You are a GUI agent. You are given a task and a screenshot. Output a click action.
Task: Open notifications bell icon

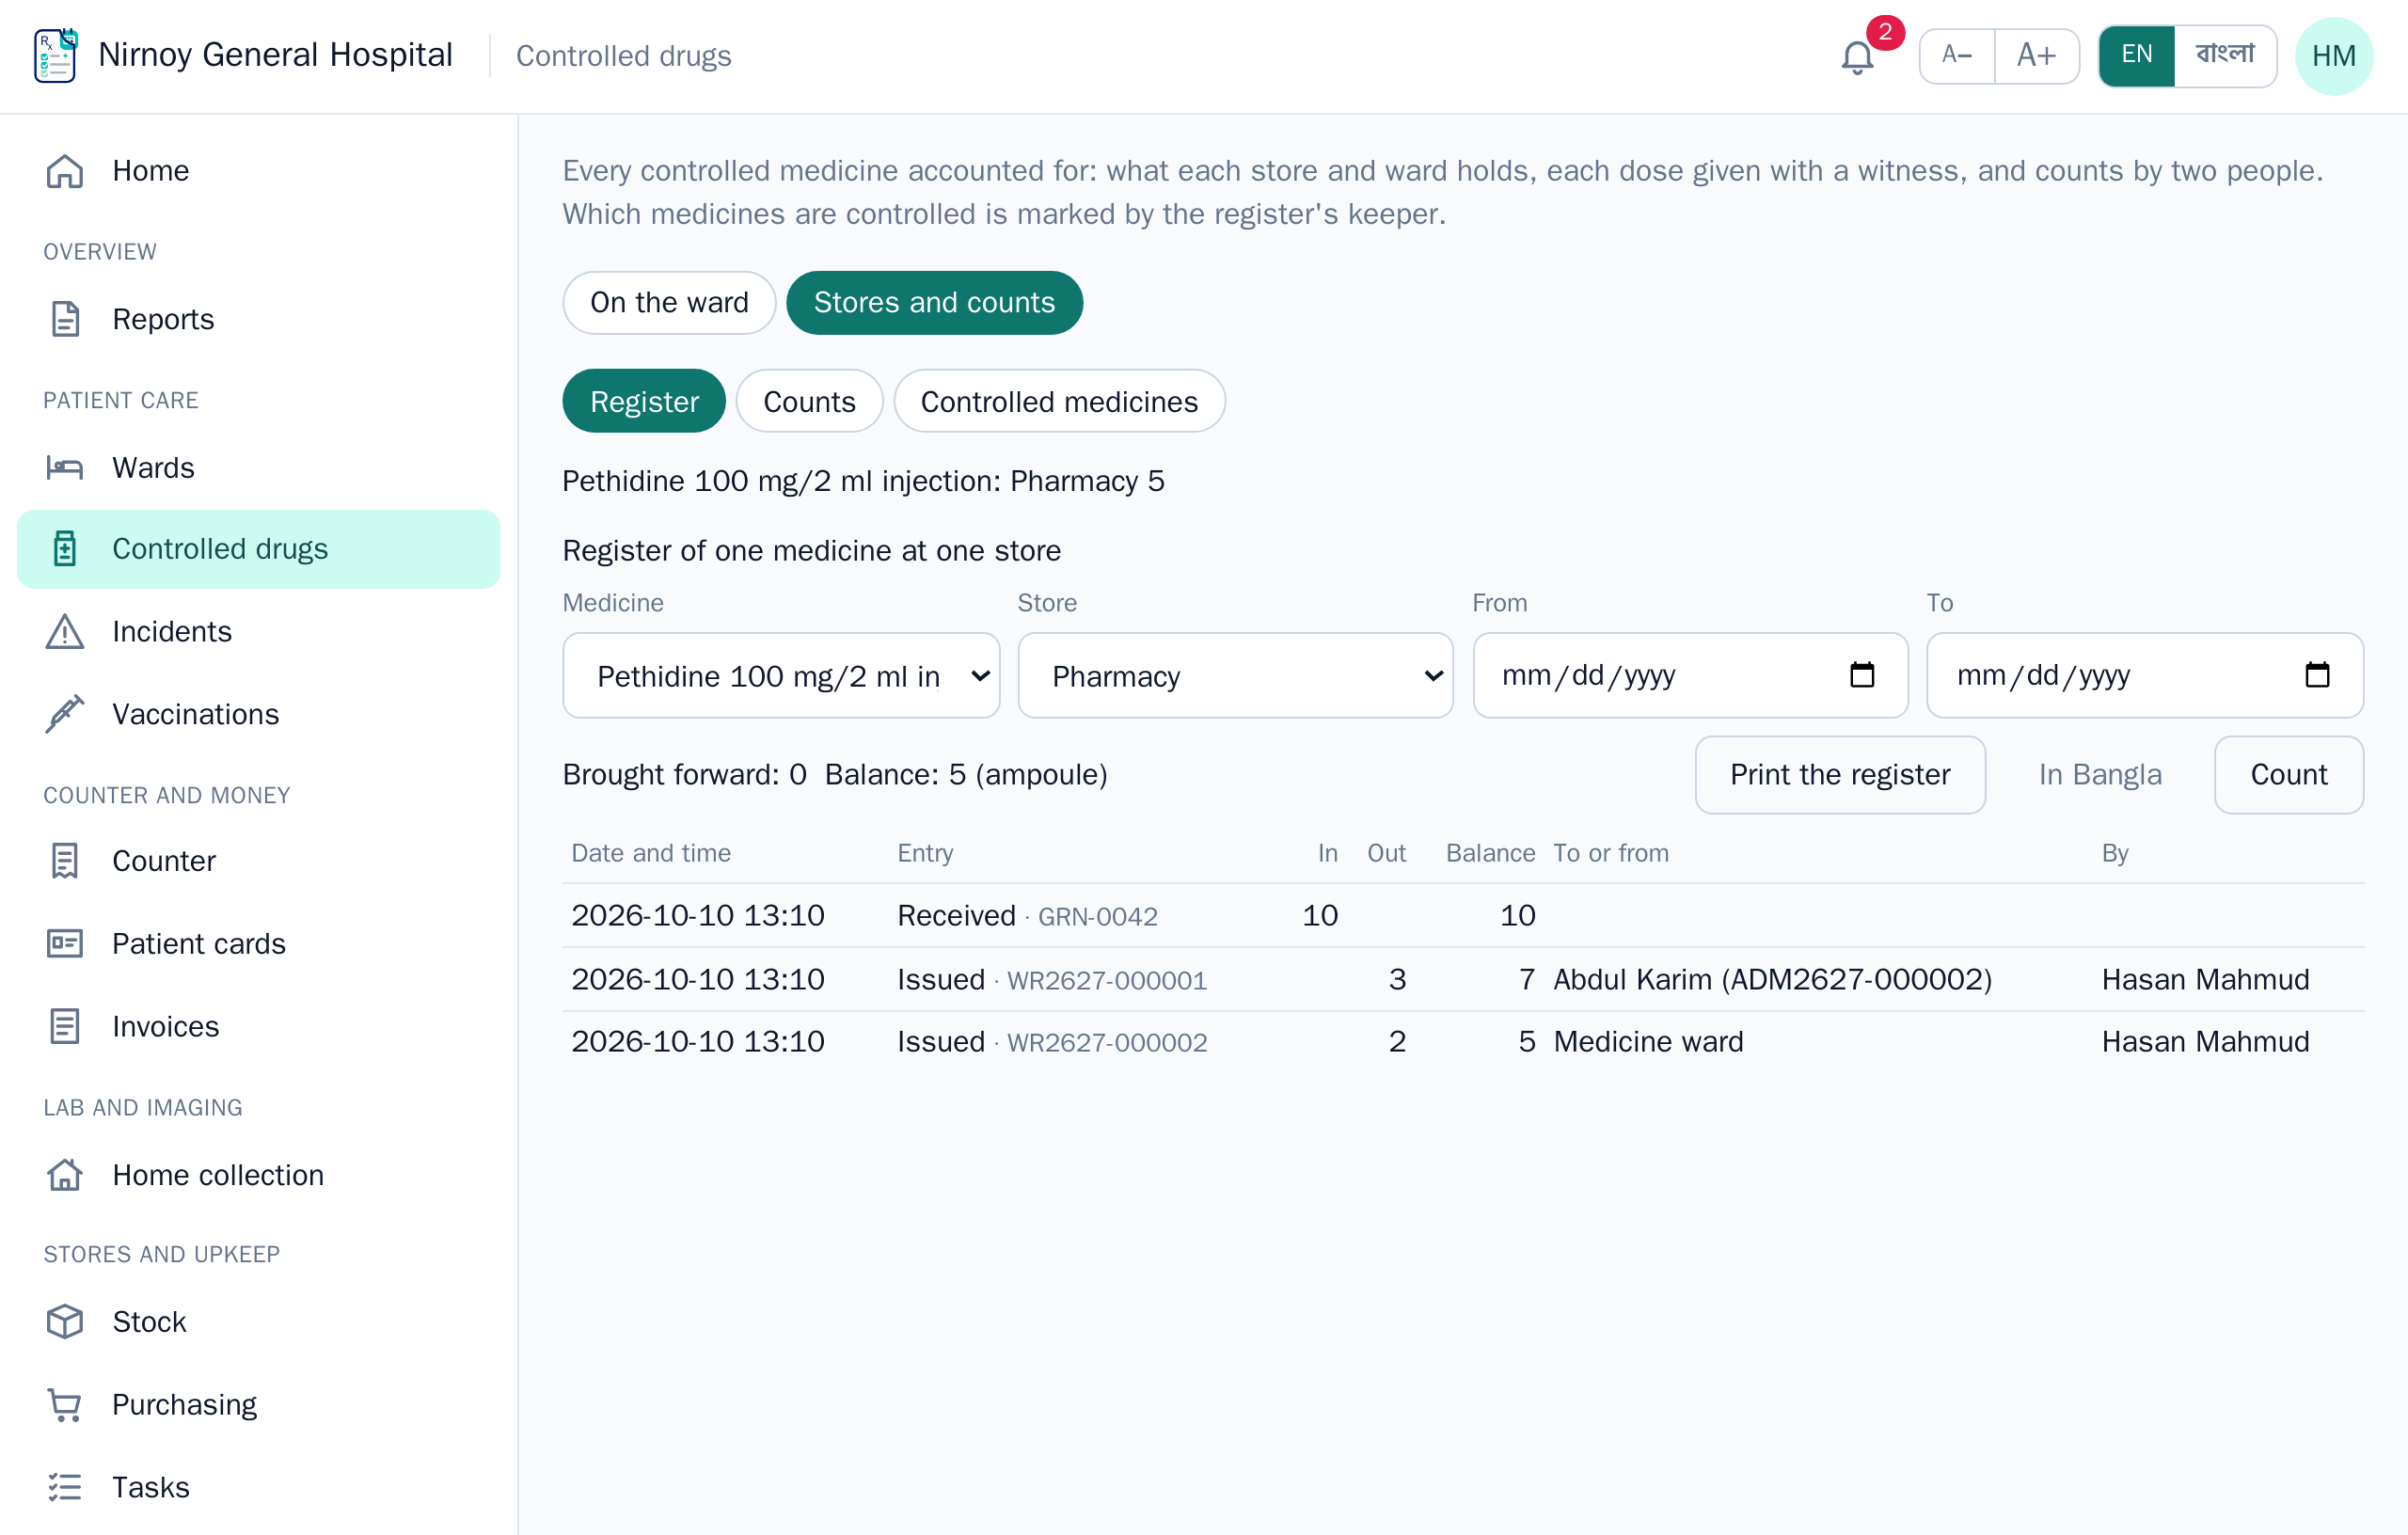coord(1857,57)
